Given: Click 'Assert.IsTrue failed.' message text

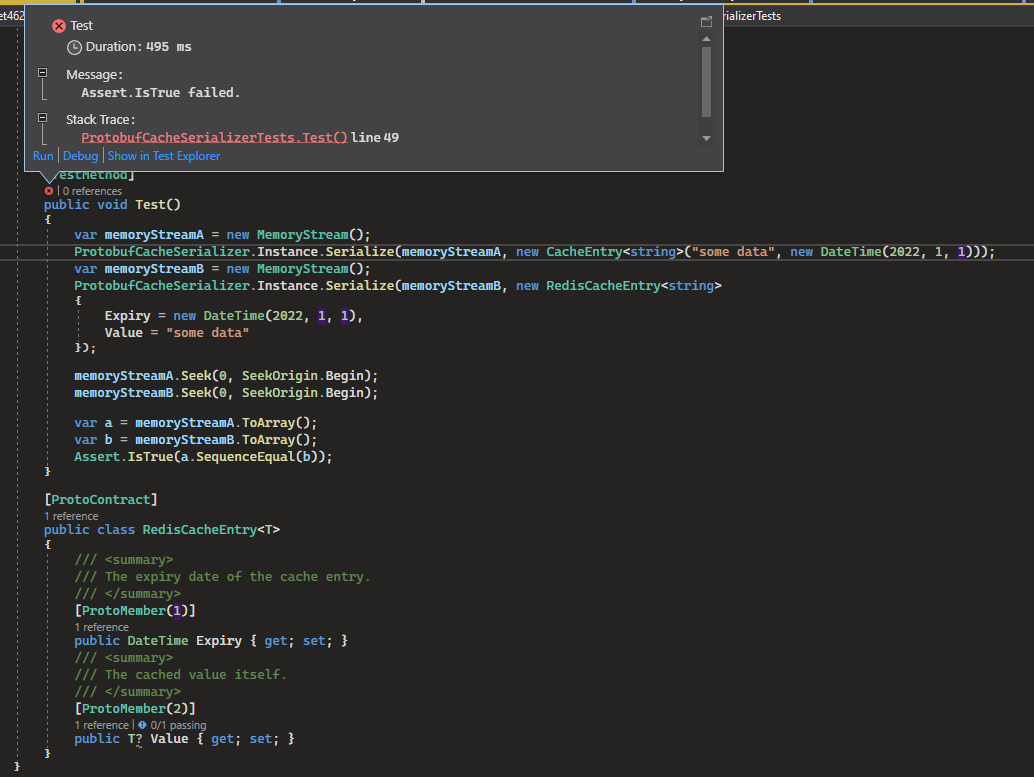Looking at the screenshot, I should pos(160,92).
